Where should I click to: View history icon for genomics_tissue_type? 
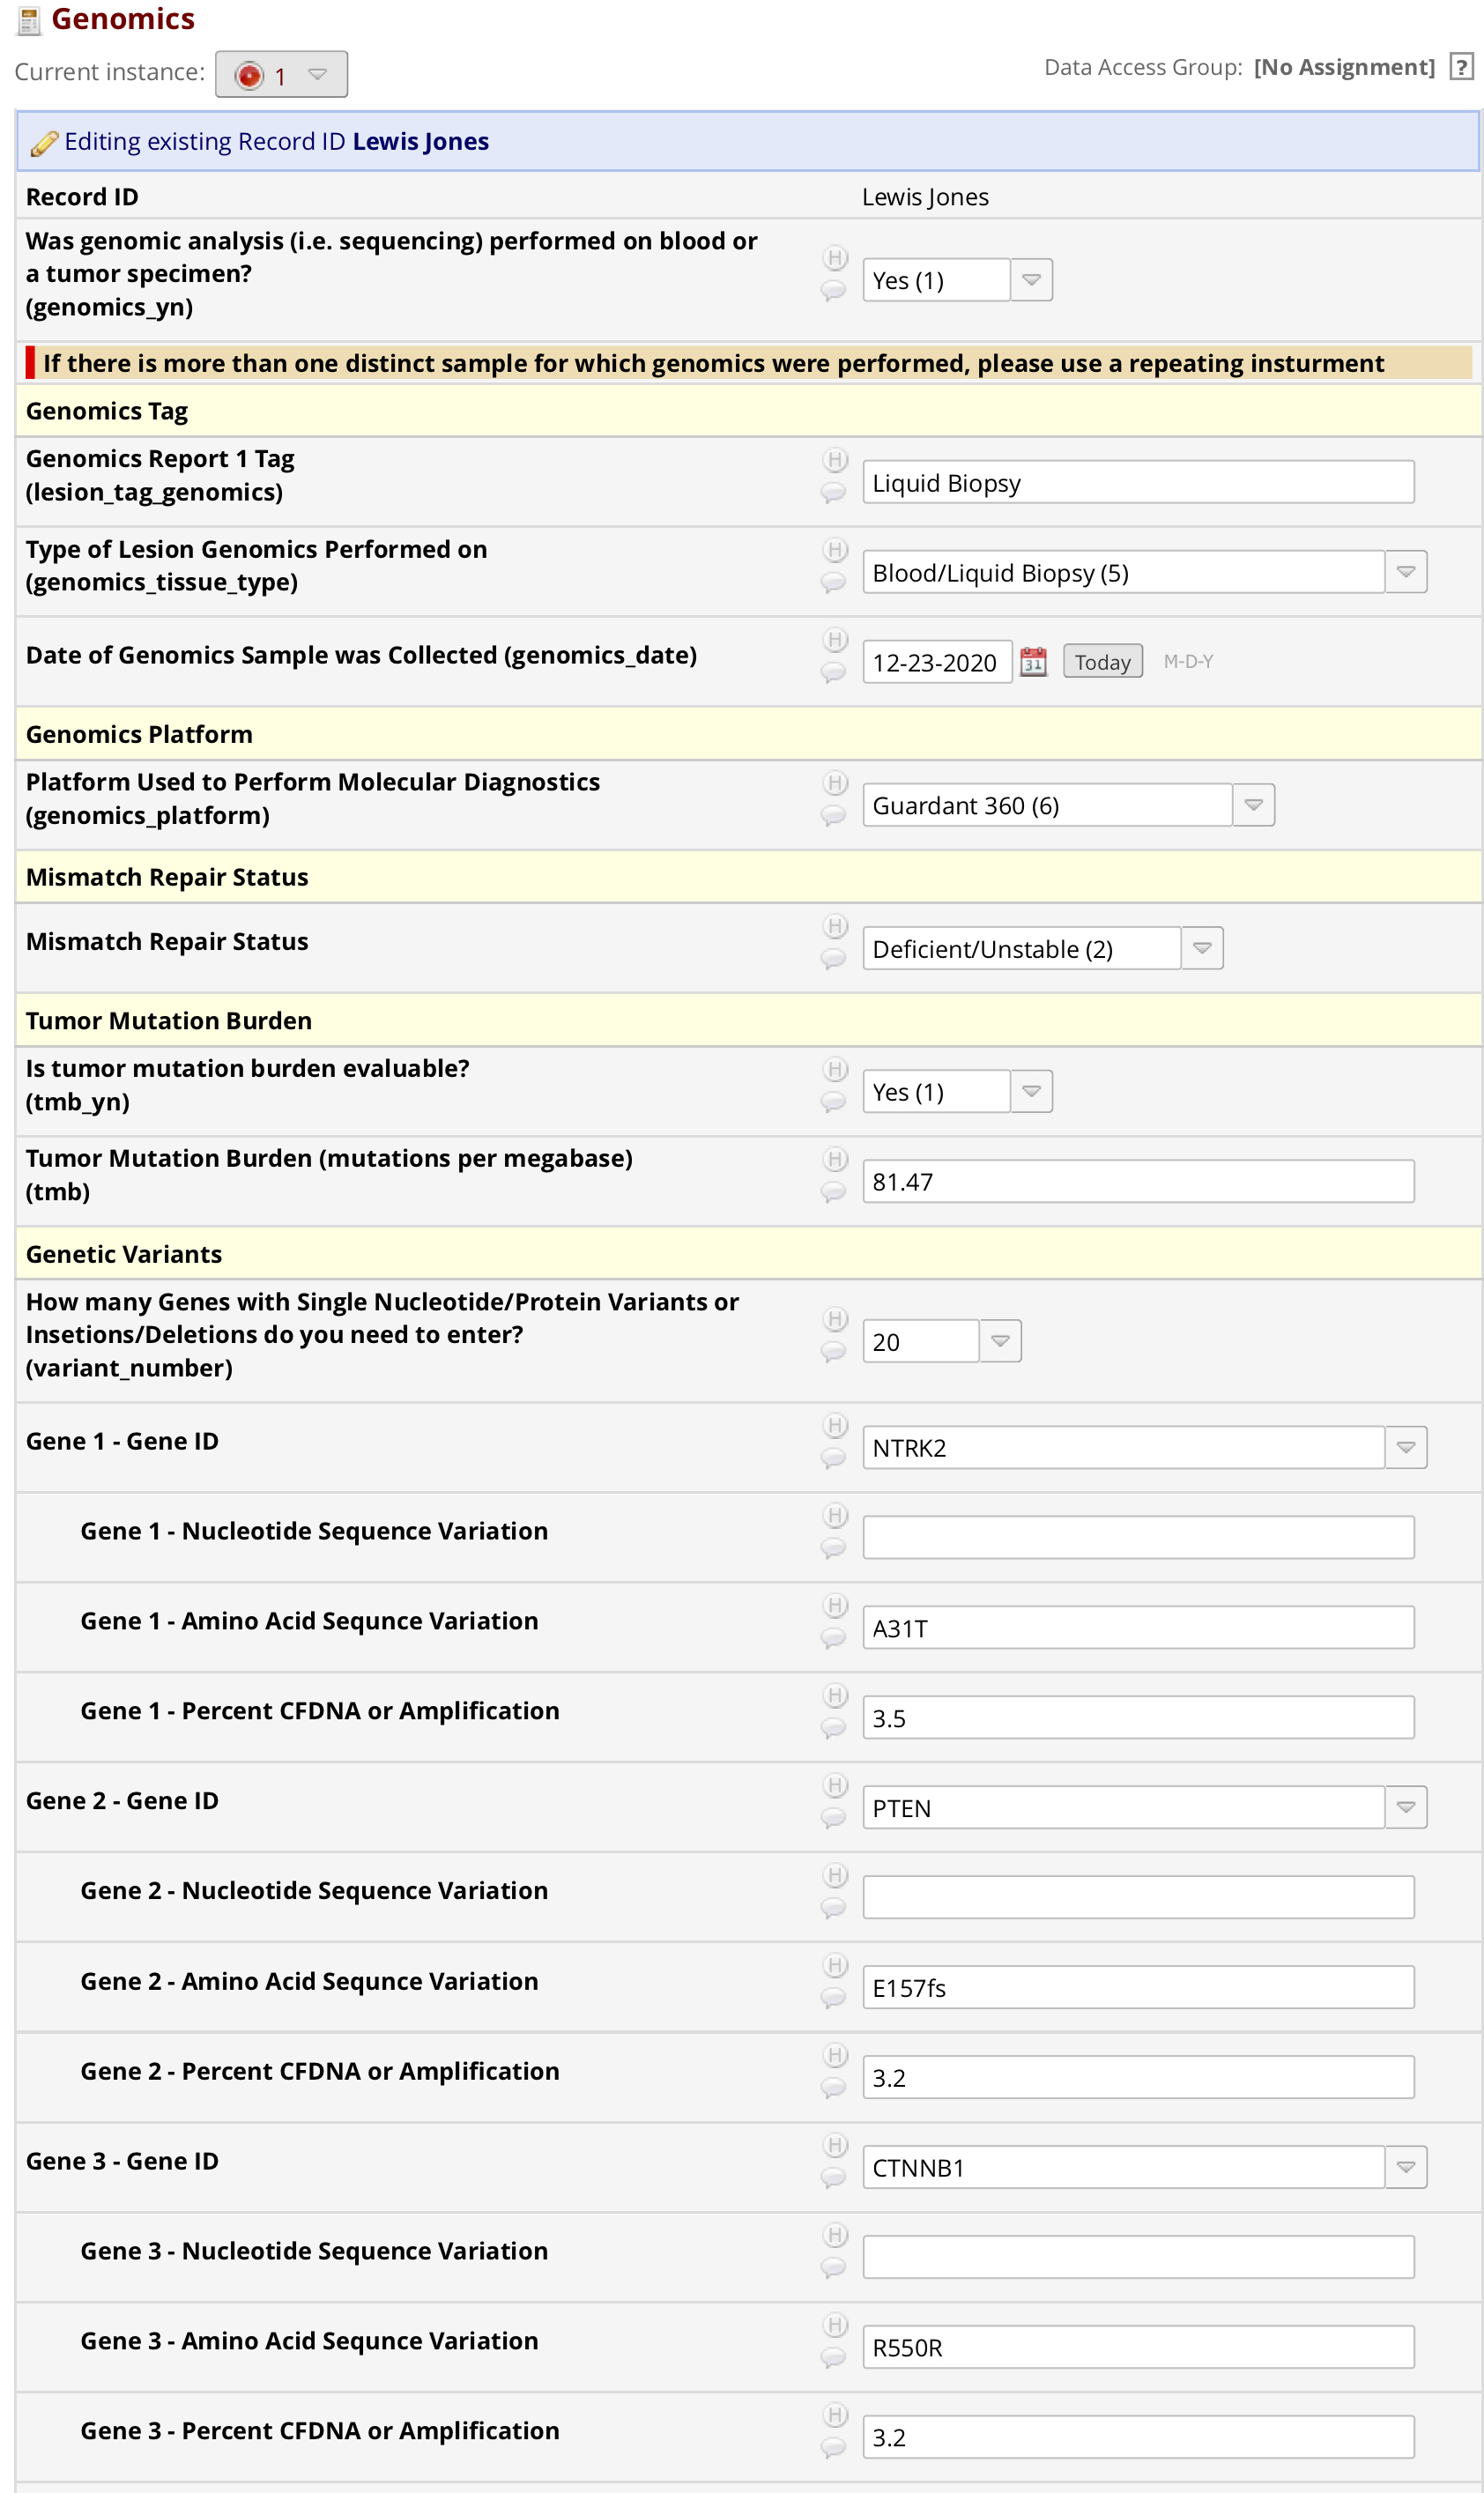[835, 550]
